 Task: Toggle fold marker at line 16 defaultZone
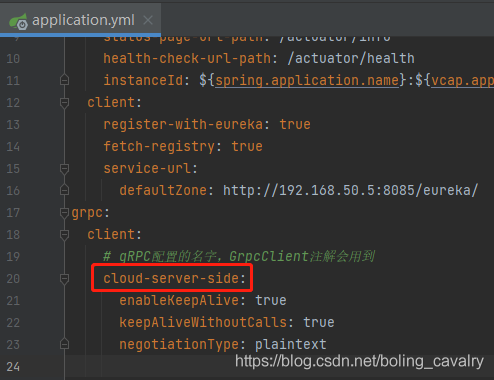point(64,190)
